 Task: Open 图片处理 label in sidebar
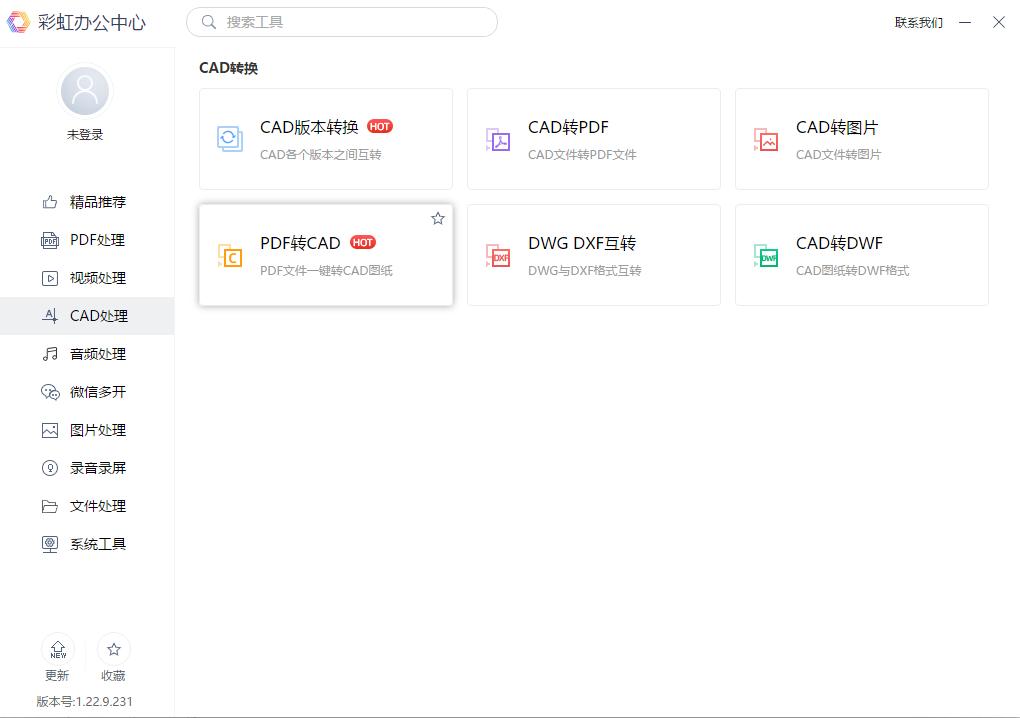click(98, 431)
